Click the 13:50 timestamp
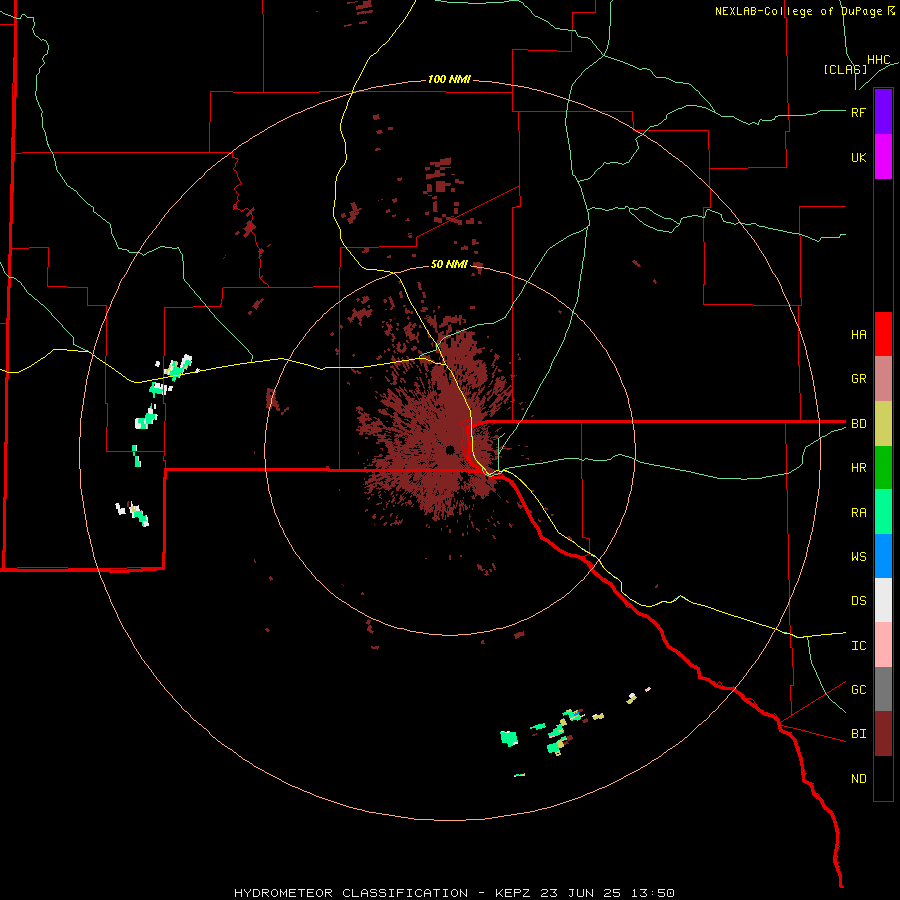The width and height of the screenshot is (900, 900). (x=653, y=893)
